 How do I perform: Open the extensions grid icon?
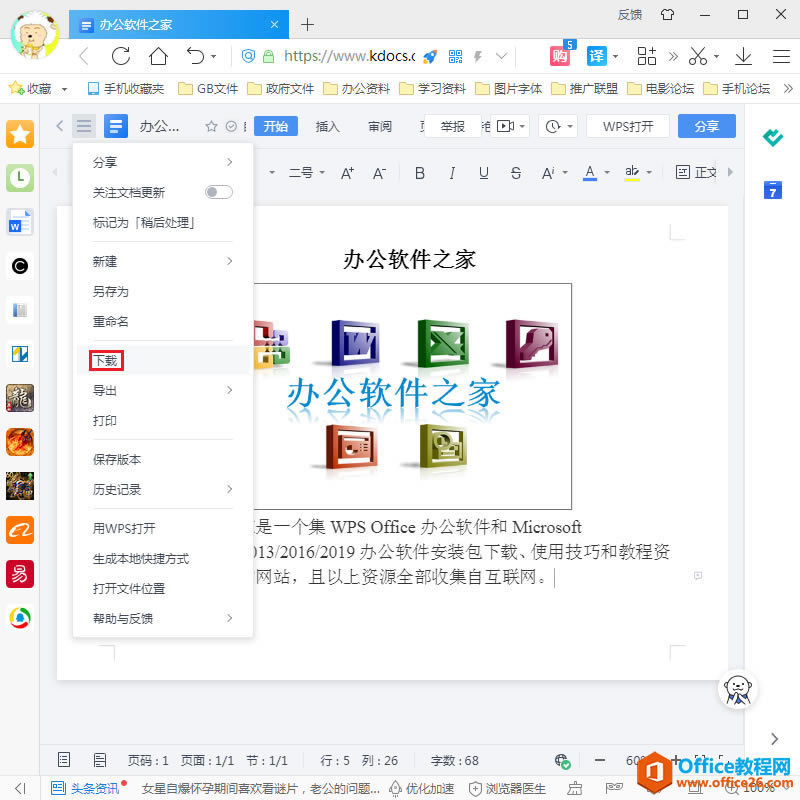click(x=646, y=56)
